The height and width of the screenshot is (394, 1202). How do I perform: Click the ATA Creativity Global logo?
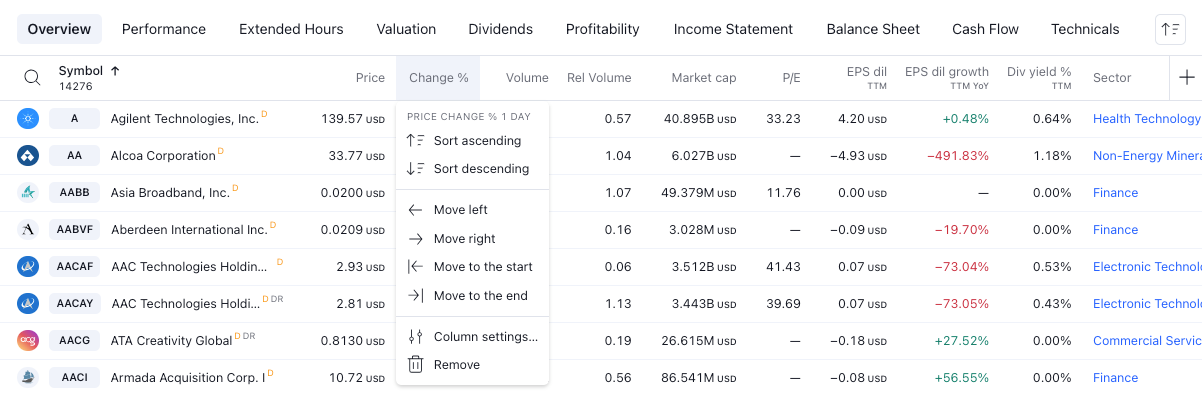[x=28, y=341]
